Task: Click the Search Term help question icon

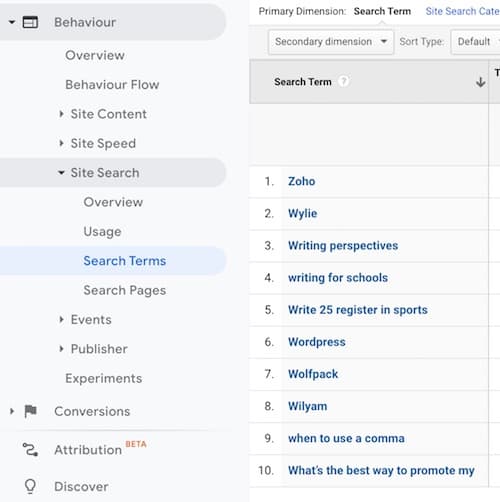Action: (343, 81)
